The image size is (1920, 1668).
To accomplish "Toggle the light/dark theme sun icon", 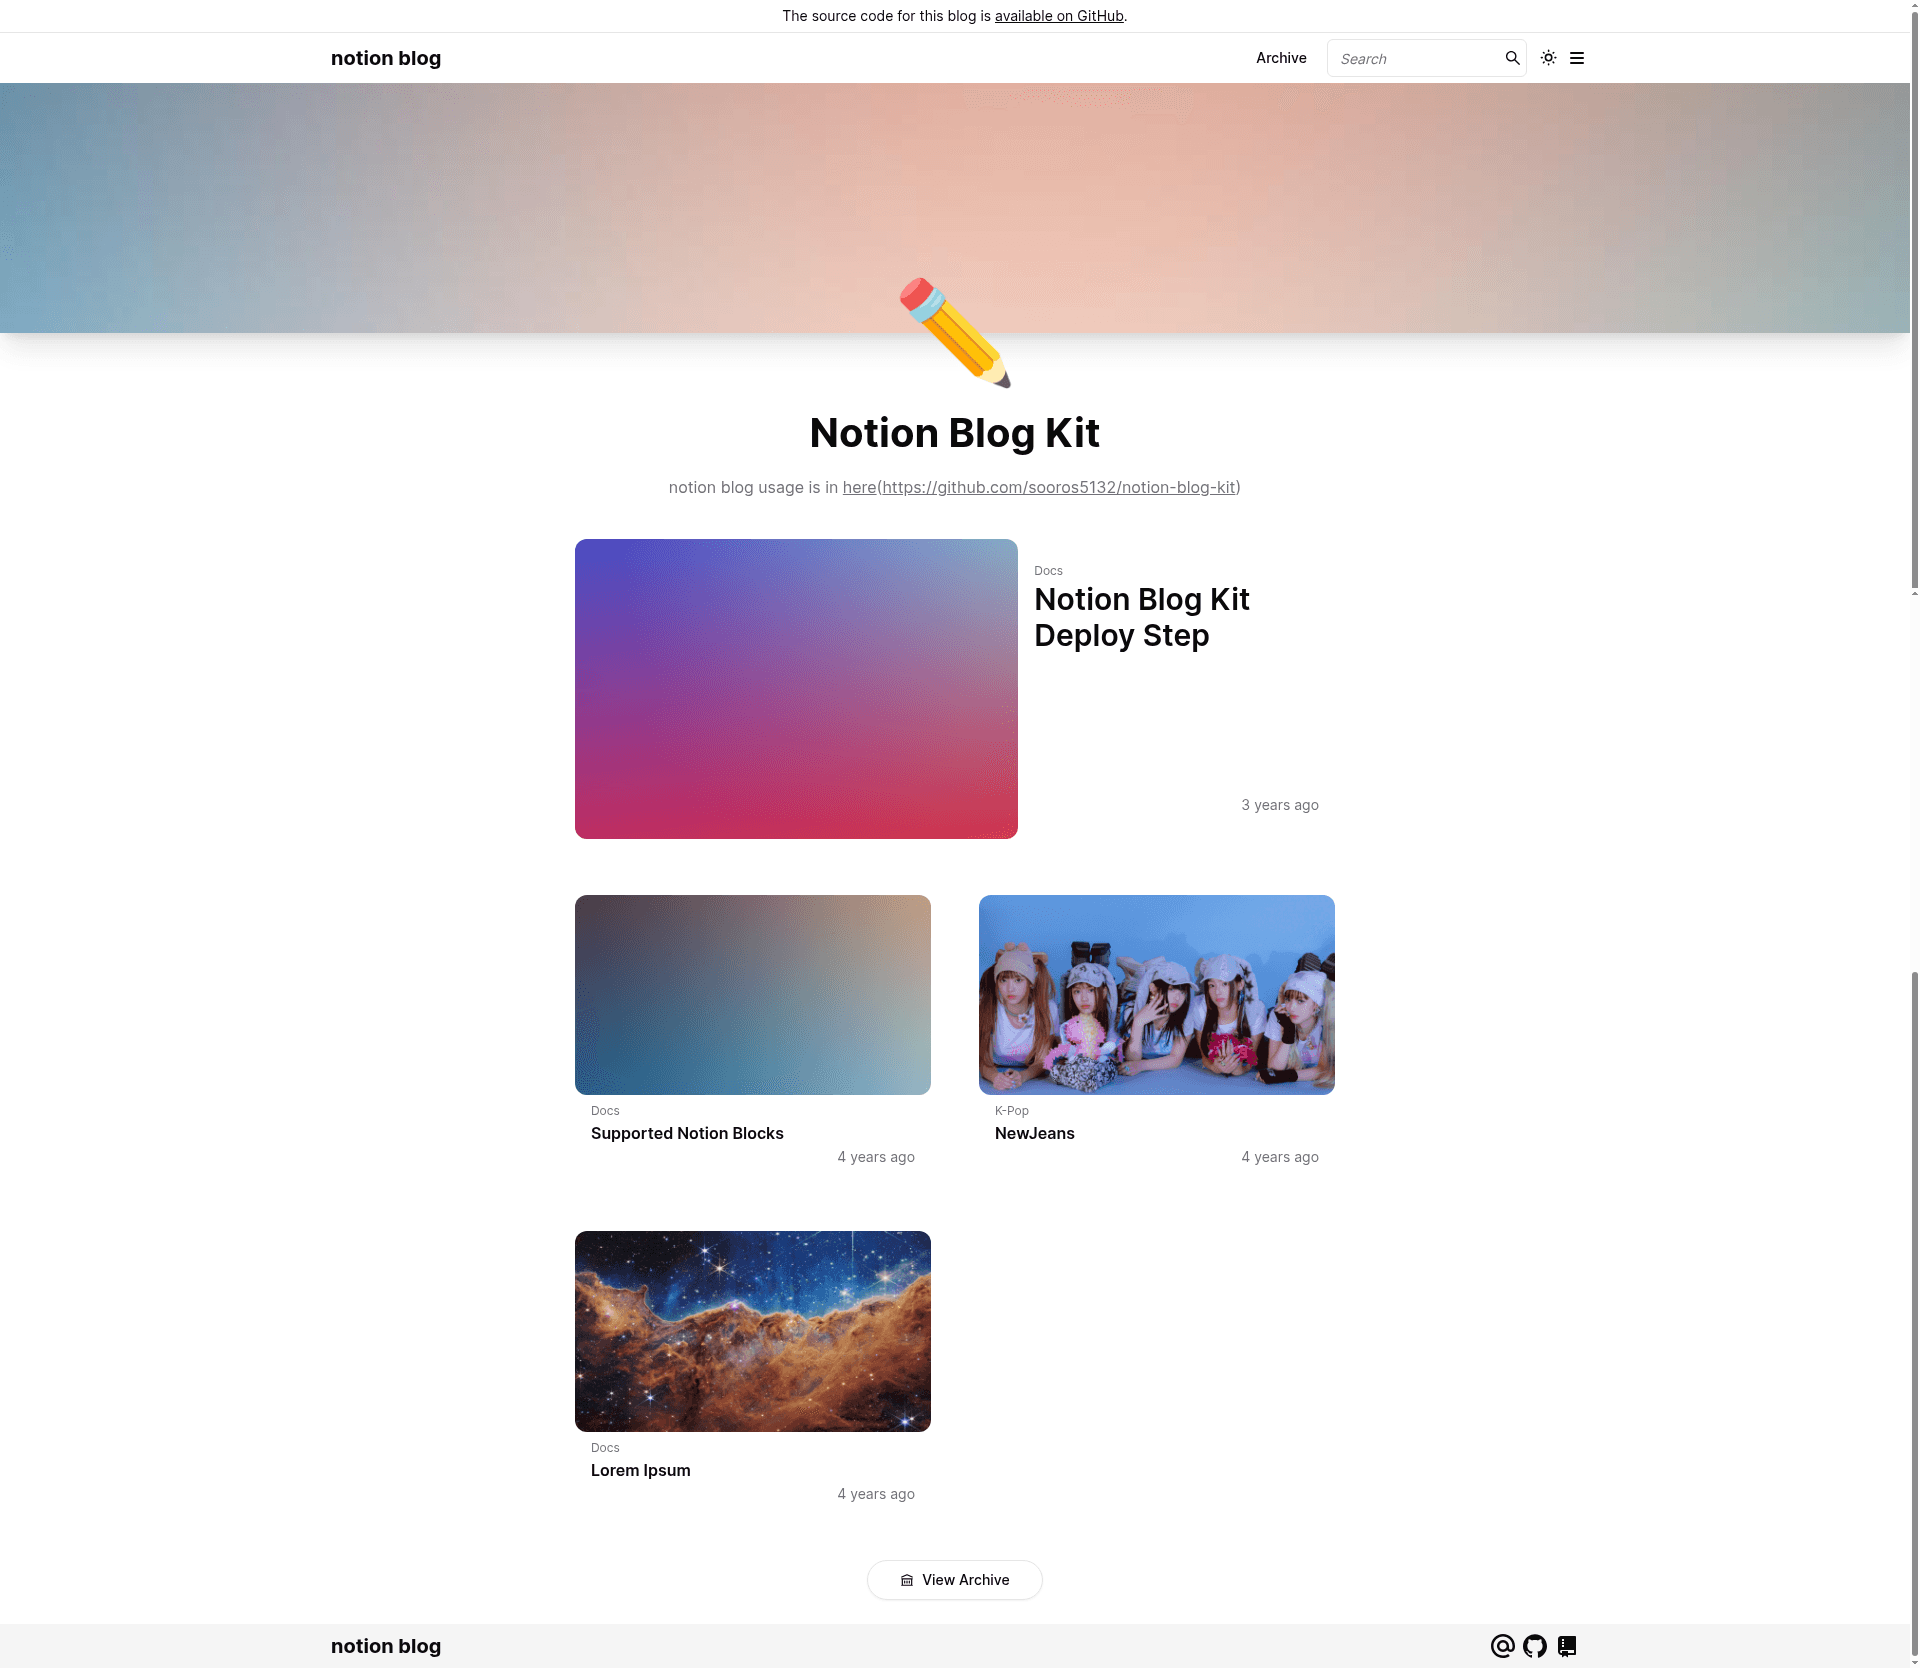I will (1548, 58).
